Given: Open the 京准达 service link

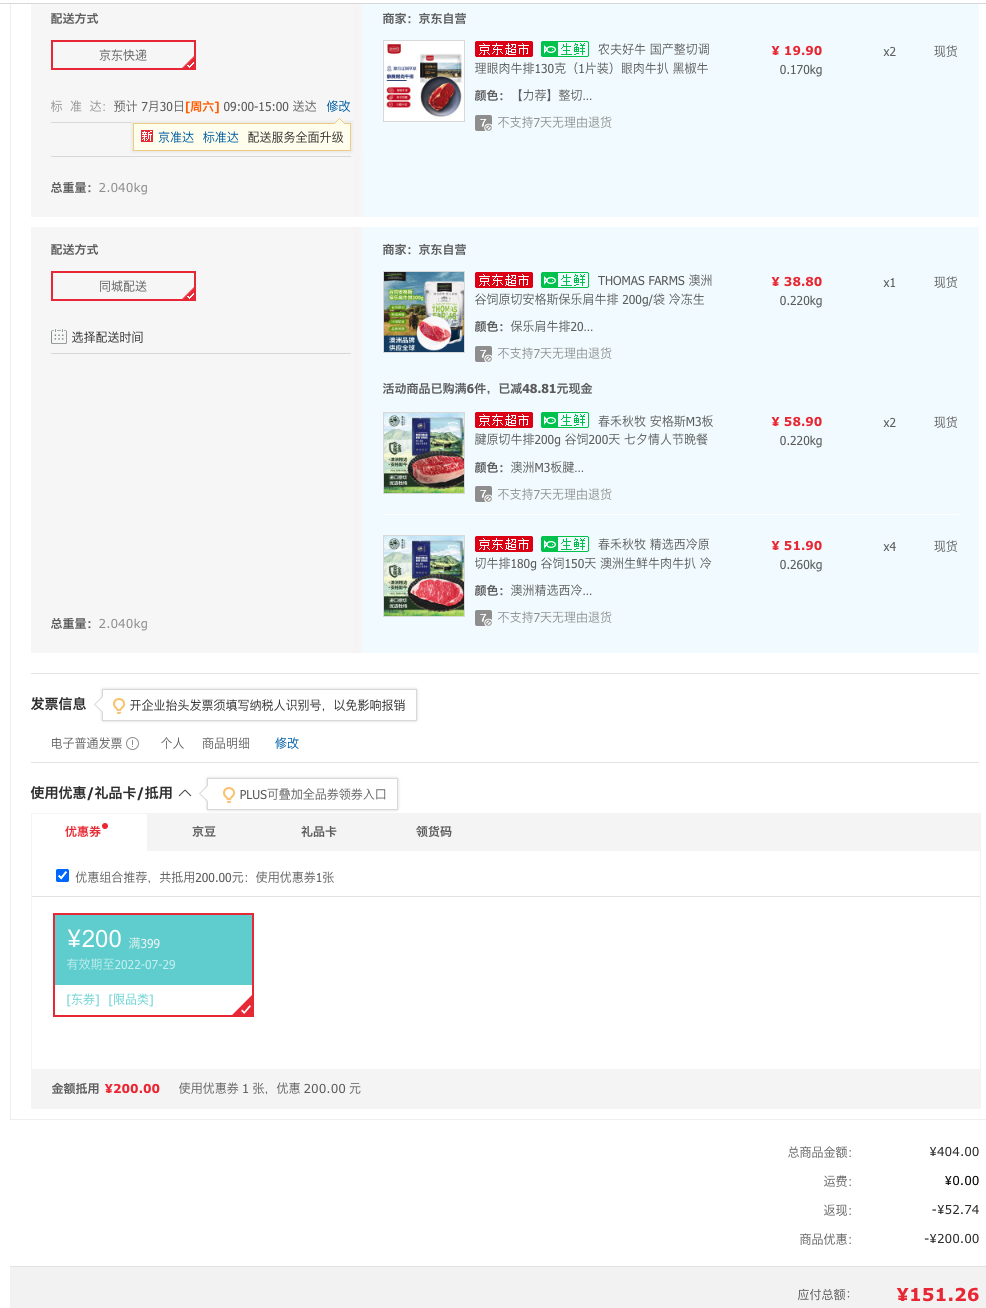Looking at the screenshot, I should point(176,137).
